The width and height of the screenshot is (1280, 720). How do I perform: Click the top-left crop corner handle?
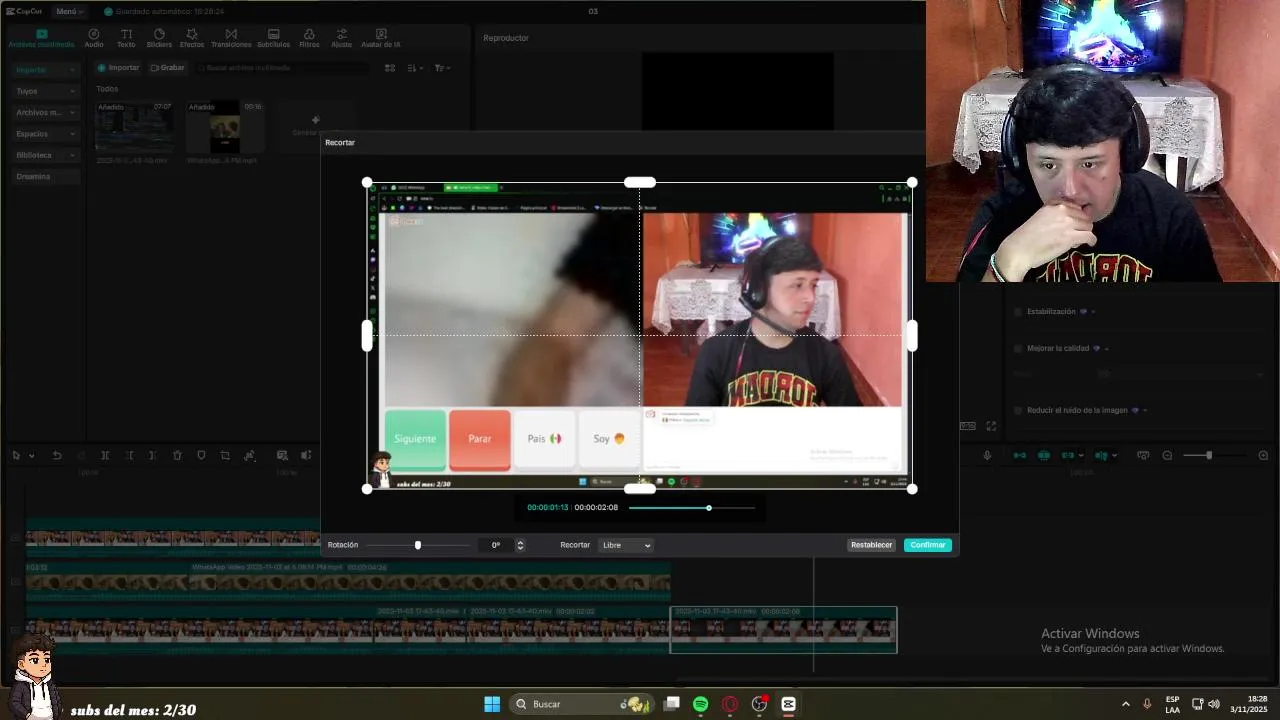pos(367,183)
